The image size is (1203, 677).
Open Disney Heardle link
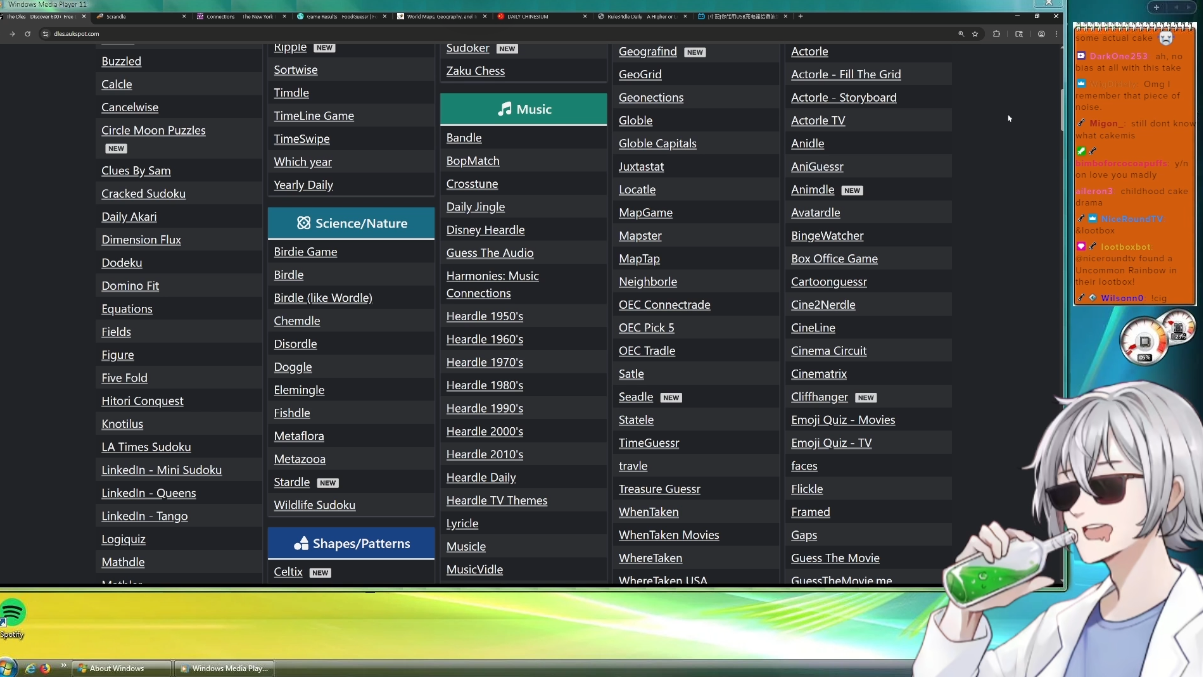point(485,230)
